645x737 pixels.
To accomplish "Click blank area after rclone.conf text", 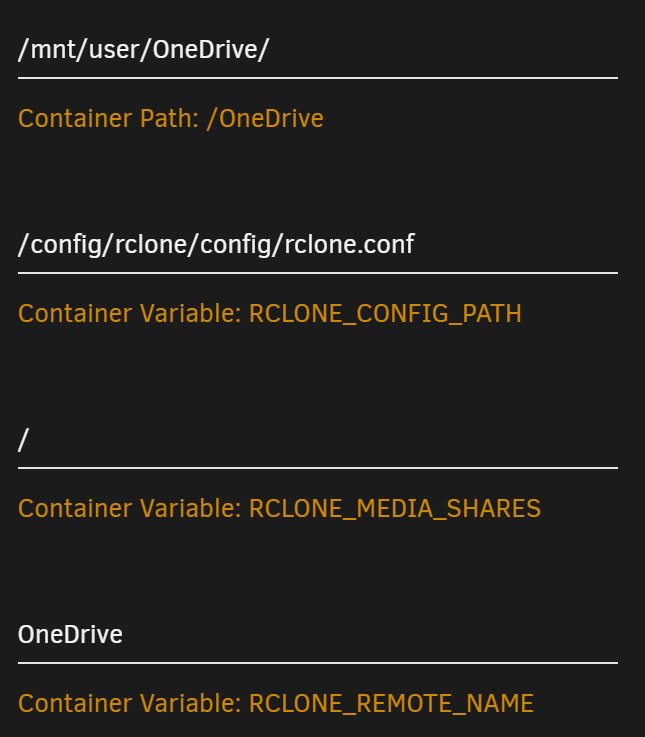I will [x=516, y=245].
